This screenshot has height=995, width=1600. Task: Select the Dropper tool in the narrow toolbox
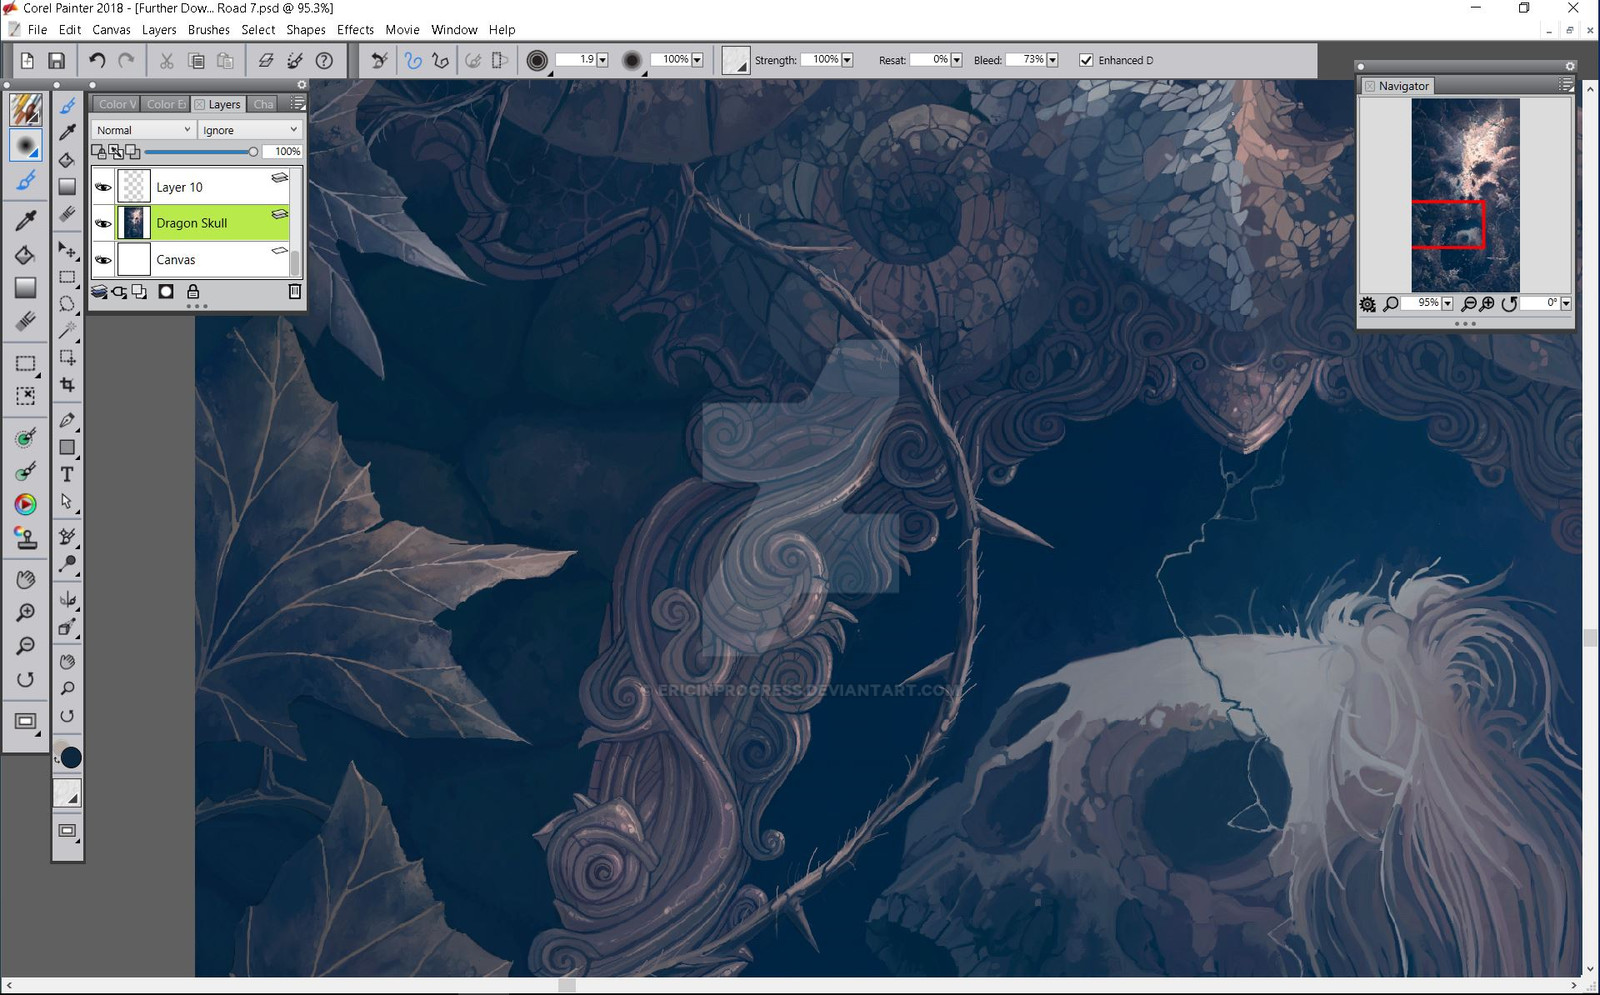(67, 132)
